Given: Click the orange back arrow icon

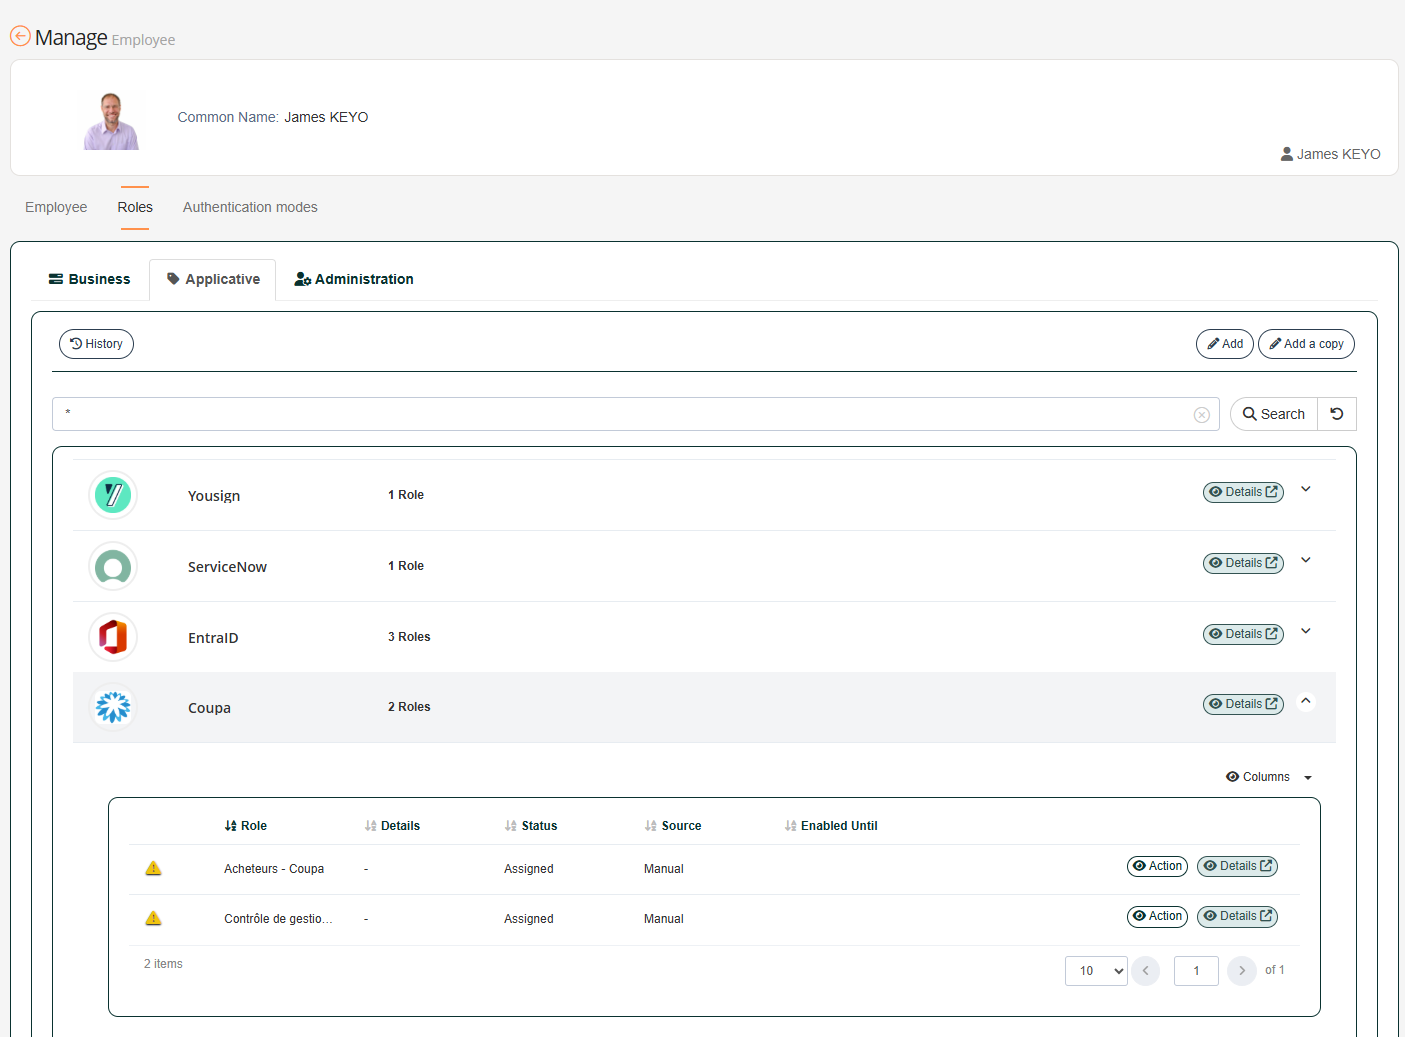Looking at the screenshot, I should [x=20, y=36].
